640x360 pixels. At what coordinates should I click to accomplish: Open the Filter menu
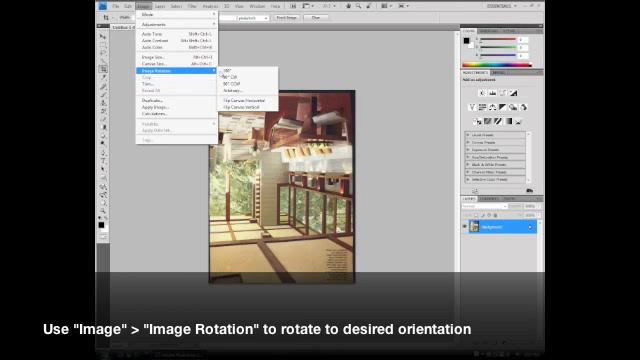192,6
